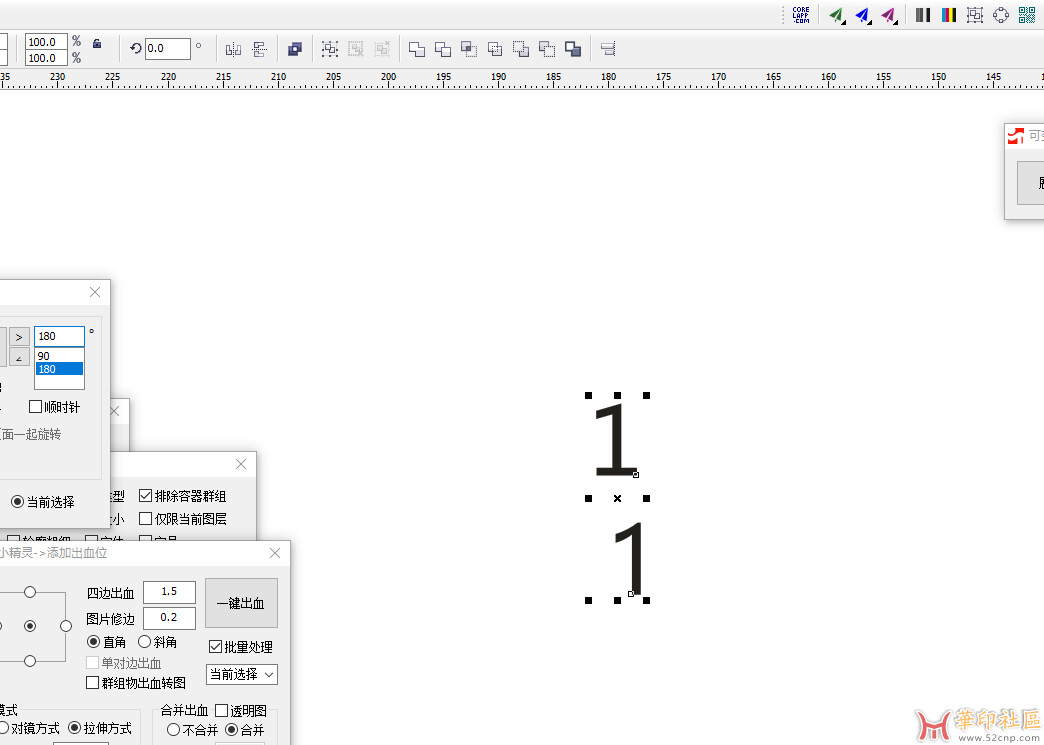This screenshot has height=745, width=1044.
Task: Click the Back Minus Front icon
Action: click(547, 49)
